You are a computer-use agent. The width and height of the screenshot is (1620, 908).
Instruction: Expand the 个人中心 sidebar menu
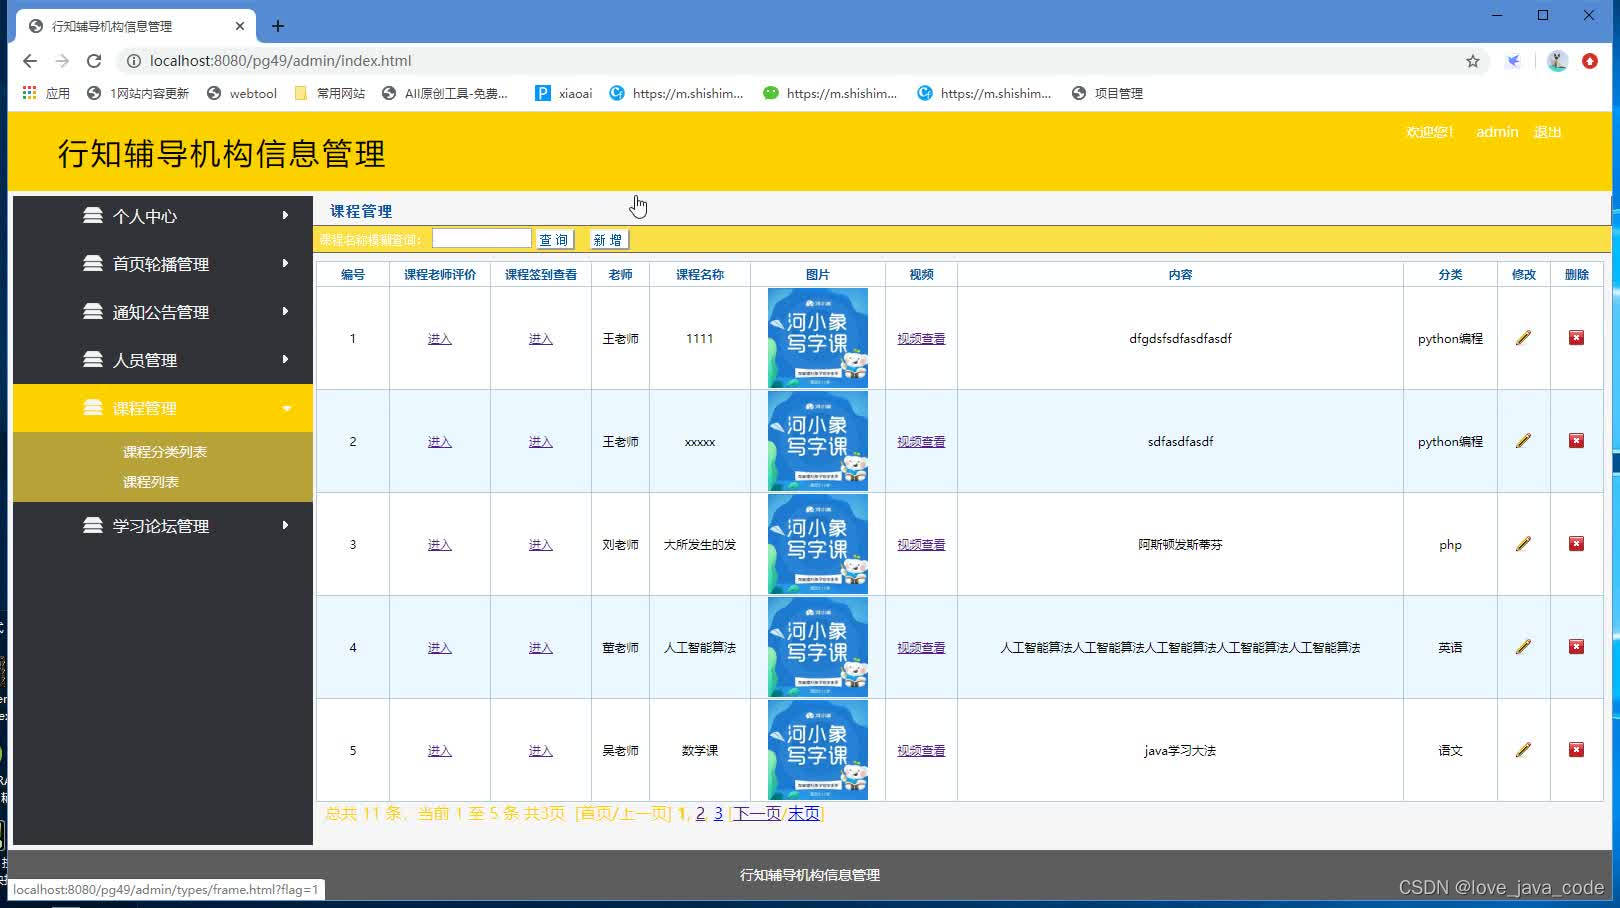point(163,216)
